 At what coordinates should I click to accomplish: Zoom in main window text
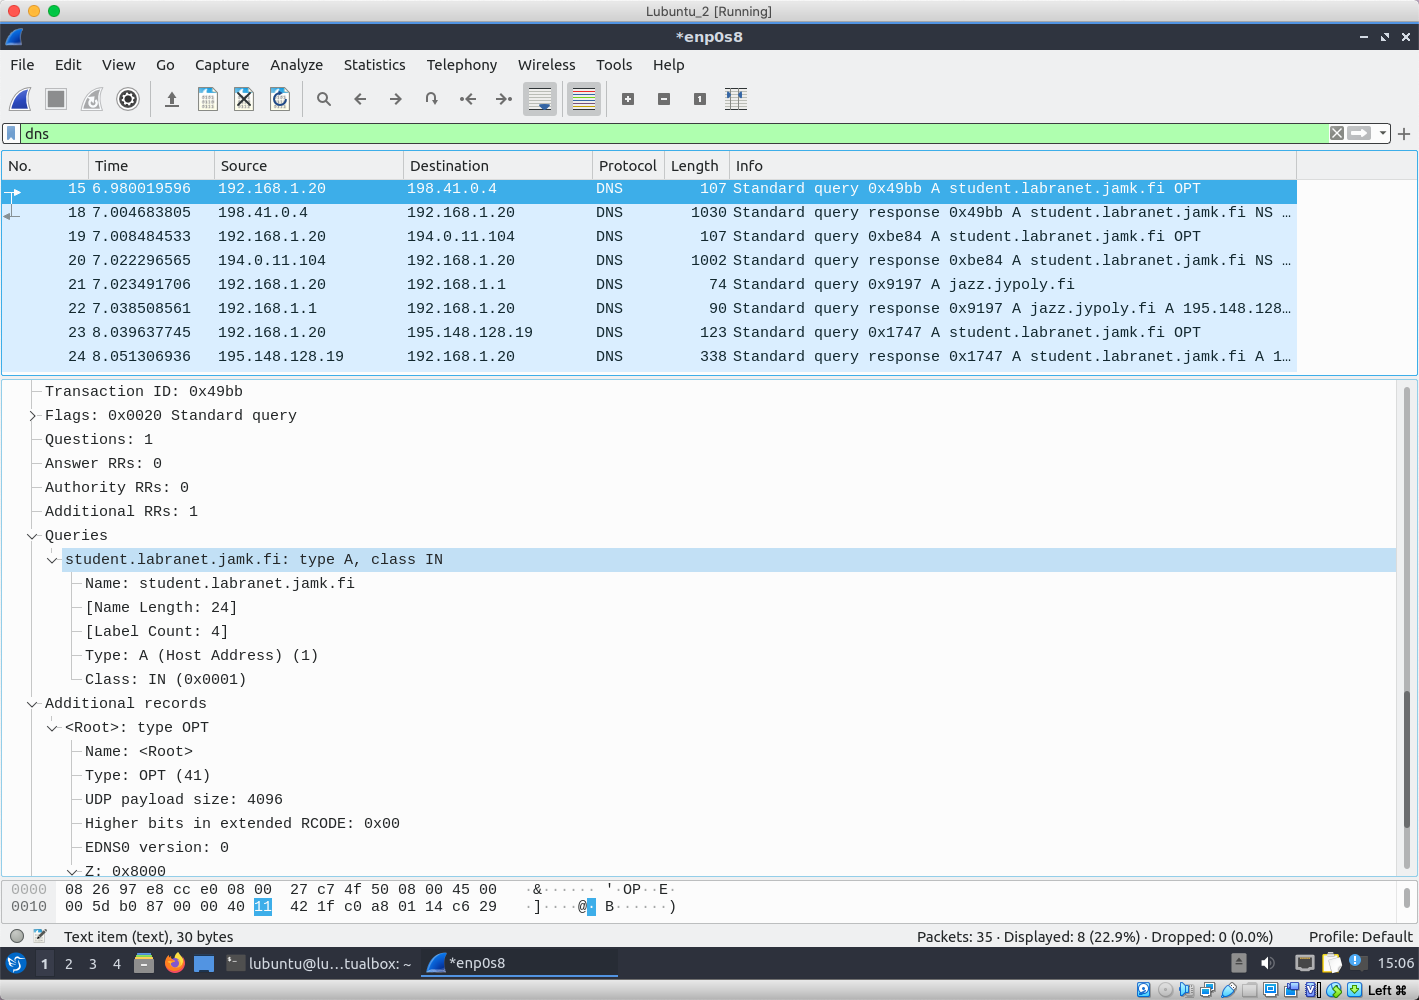click(x=628, y=99)
